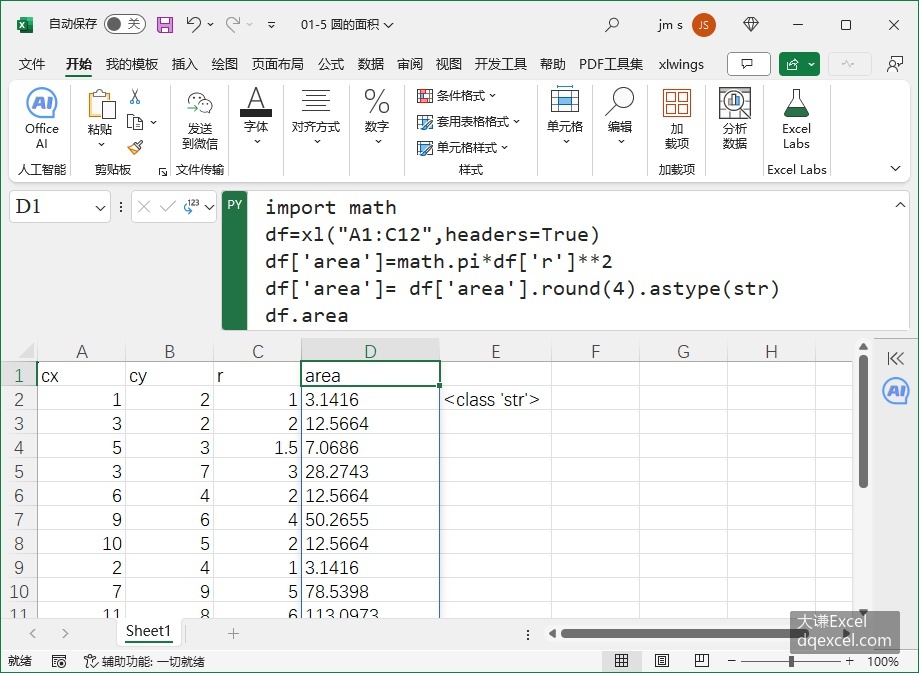Save the workbook with floppy icon
Screen dimensions: 919x673
pyautogui.click(x=165, y=25)
